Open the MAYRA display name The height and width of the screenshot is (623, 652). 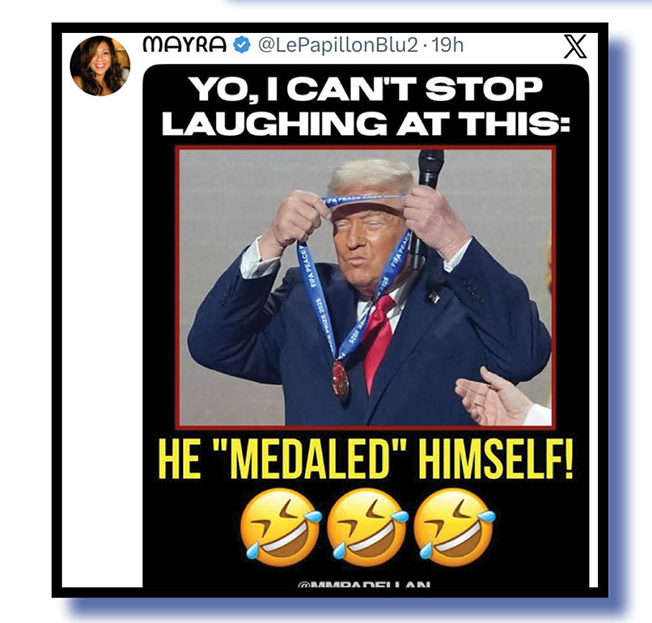coord(184,44)
